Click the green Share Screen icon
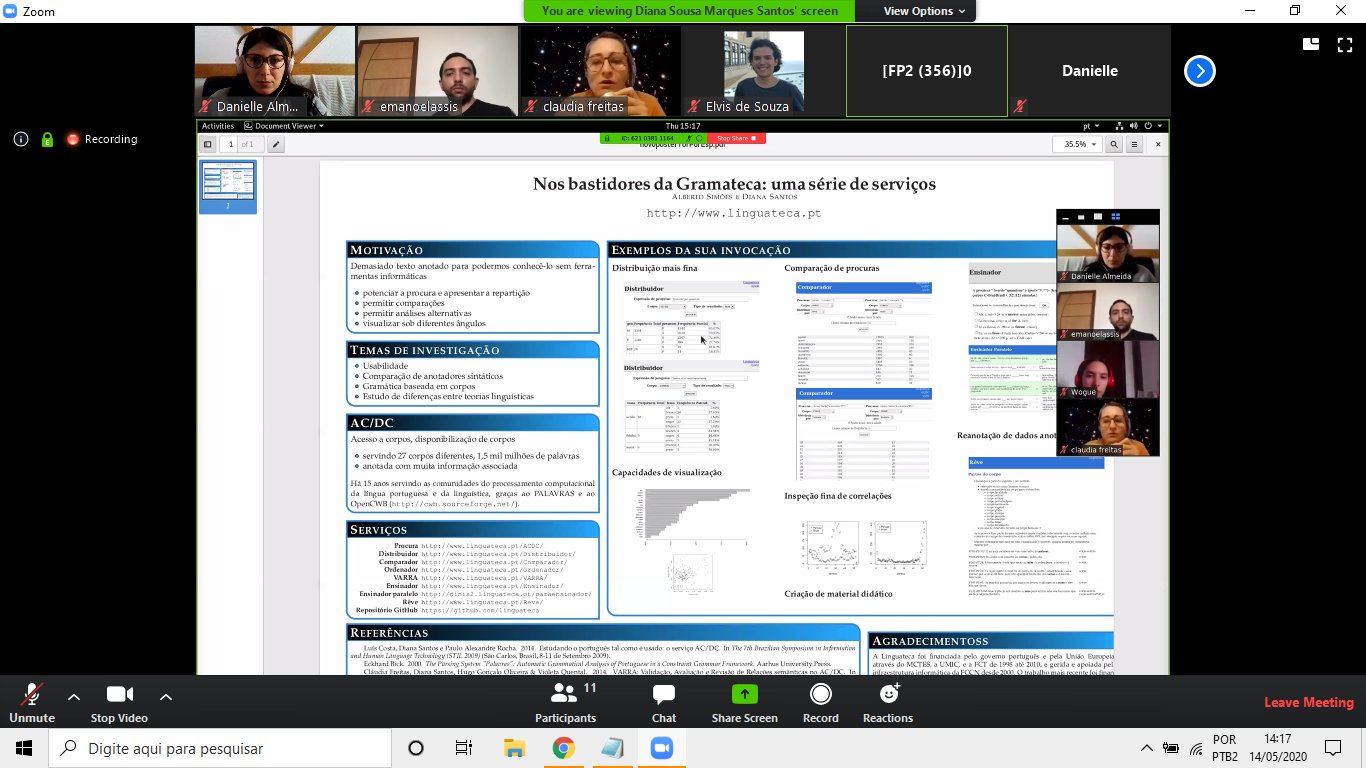The height and width of the screenshot is (768, 1366). click(x=744, y=695)
